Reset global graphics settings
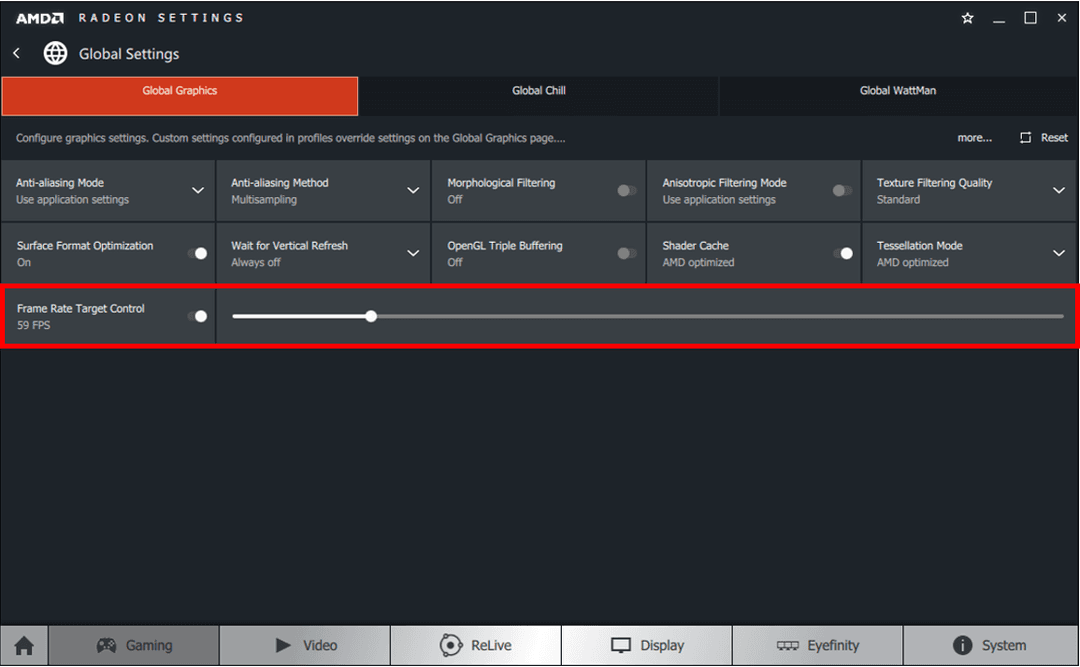This screenshot has height=667, width=1080. [x=1044, y=138]
